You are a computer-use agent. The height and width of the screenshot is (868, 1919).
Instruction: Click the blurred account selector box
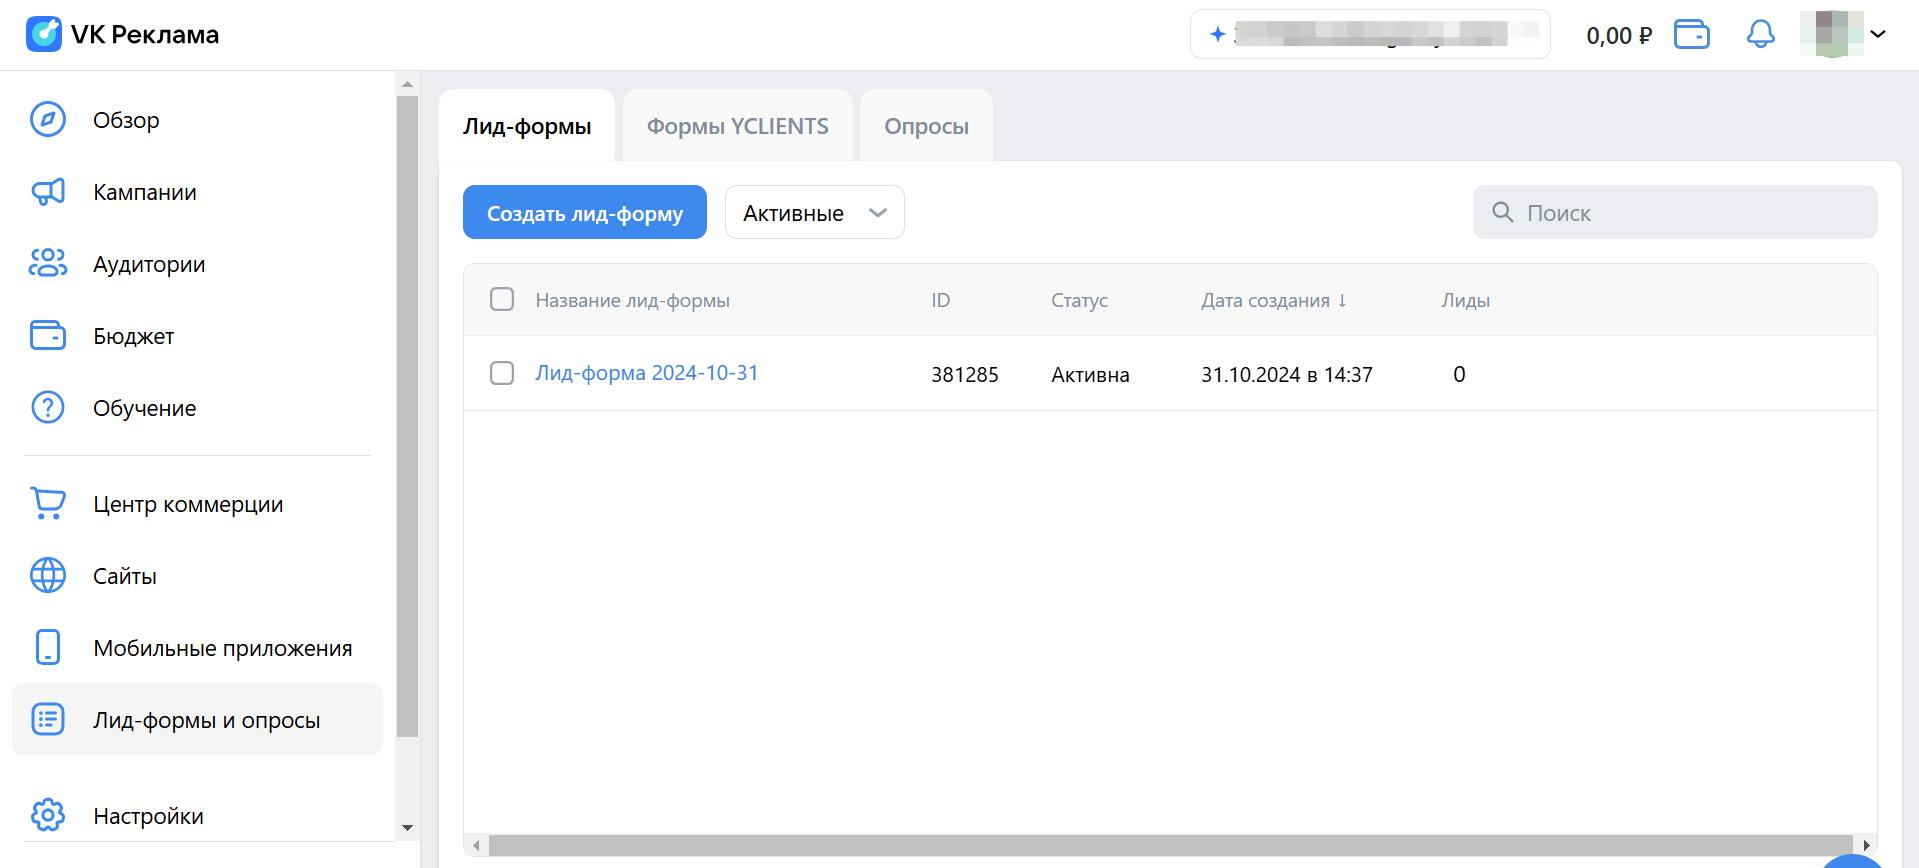[x=1370, y=34]
